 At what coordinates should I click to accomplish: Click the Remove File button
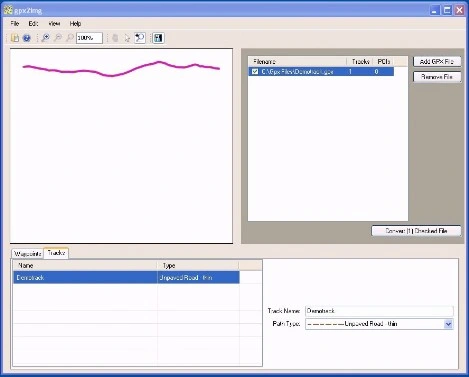pos(437,77)
